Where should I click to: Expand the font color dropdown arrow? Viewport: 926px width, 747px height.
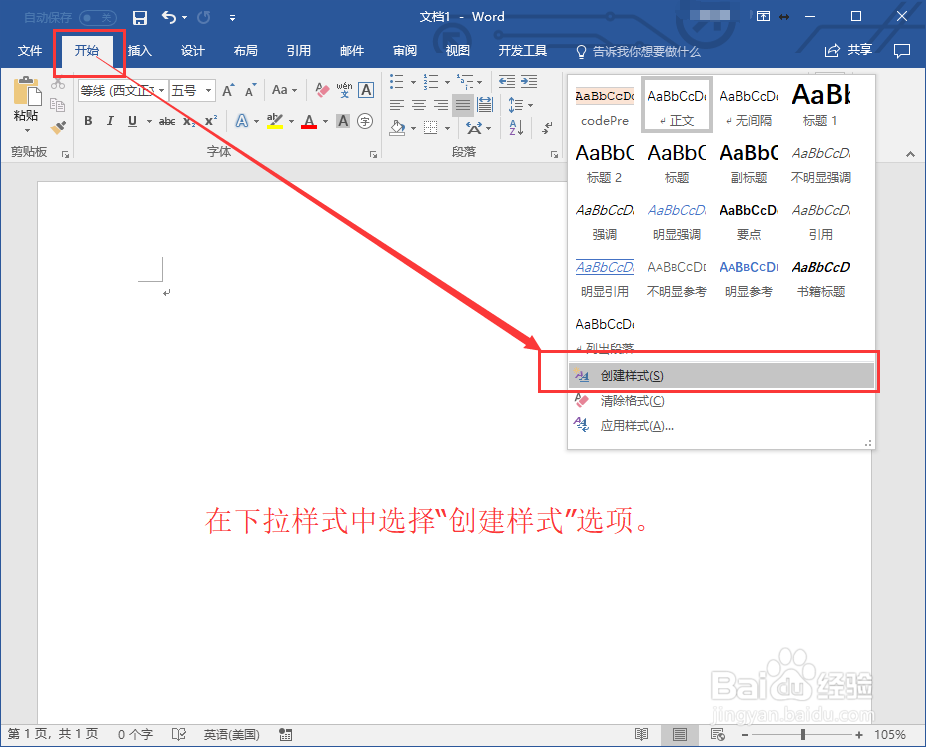pos(325,121)
